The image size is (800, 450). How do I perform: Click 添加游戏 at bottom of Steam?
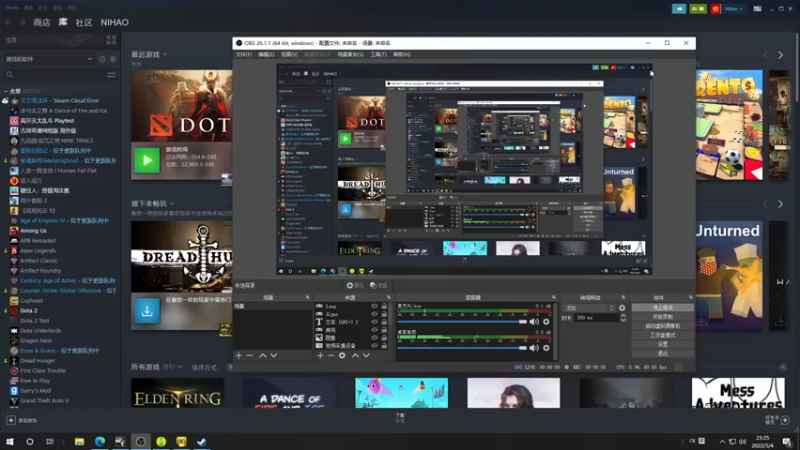21,420
